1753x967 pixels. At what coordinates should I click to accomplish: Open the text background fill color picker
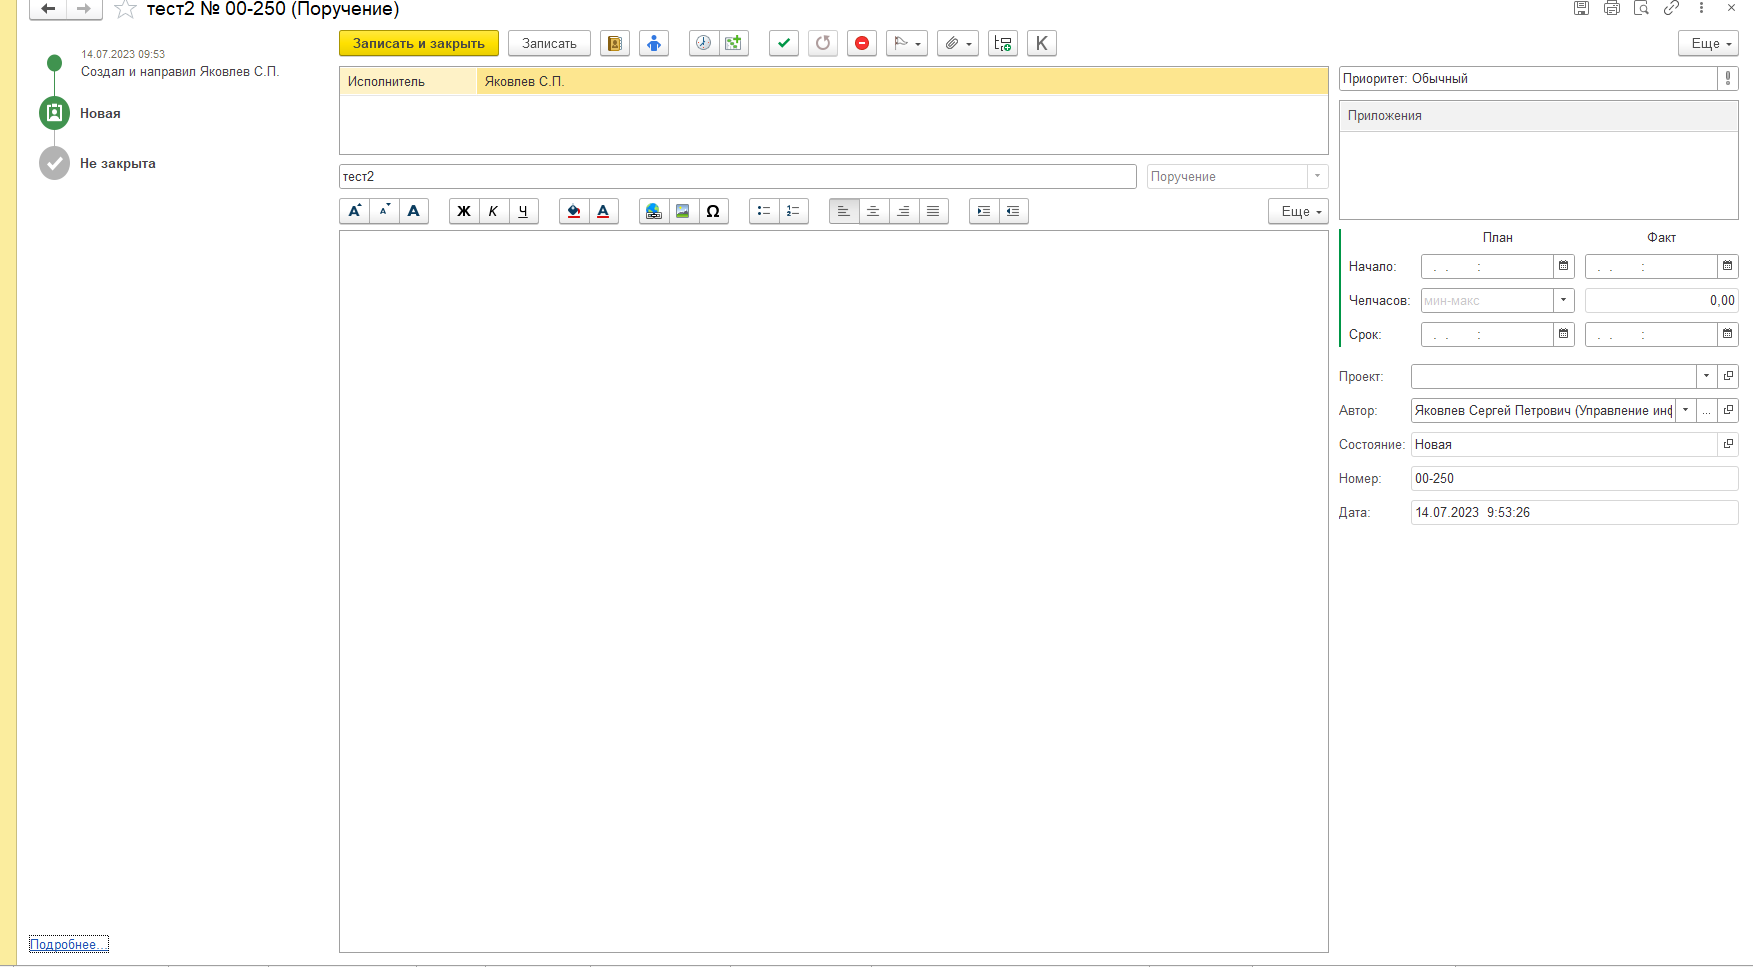(573, 211)
